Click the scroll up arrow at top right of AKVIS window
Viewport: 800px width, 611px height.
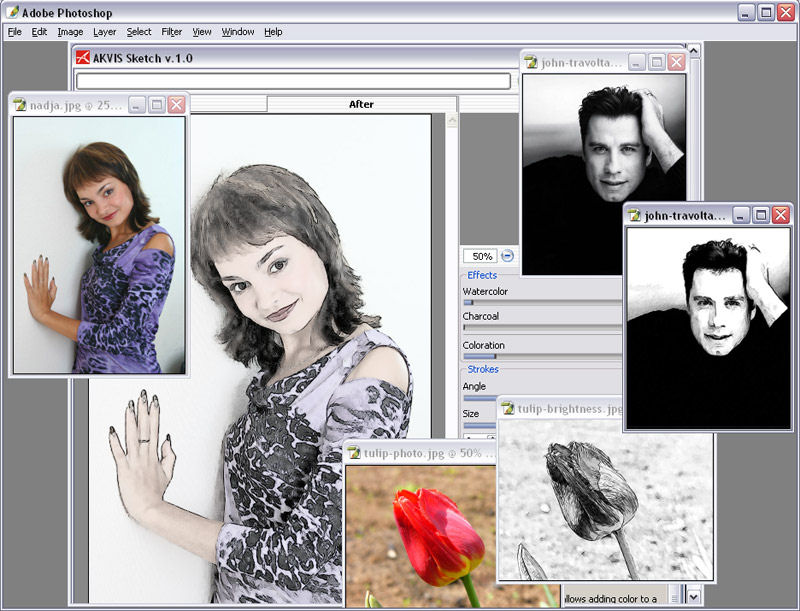pos(693,50)
